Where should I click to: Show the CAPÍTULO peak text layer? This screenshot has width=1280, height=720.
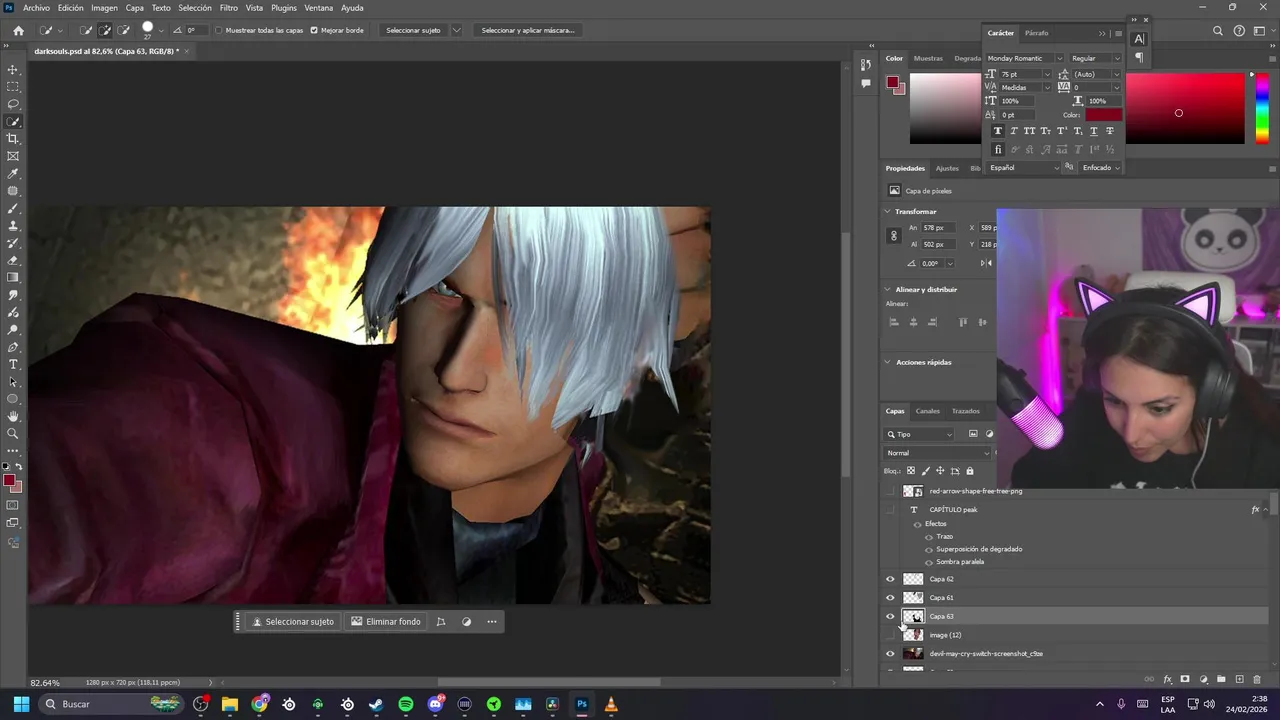click(890, 510)
